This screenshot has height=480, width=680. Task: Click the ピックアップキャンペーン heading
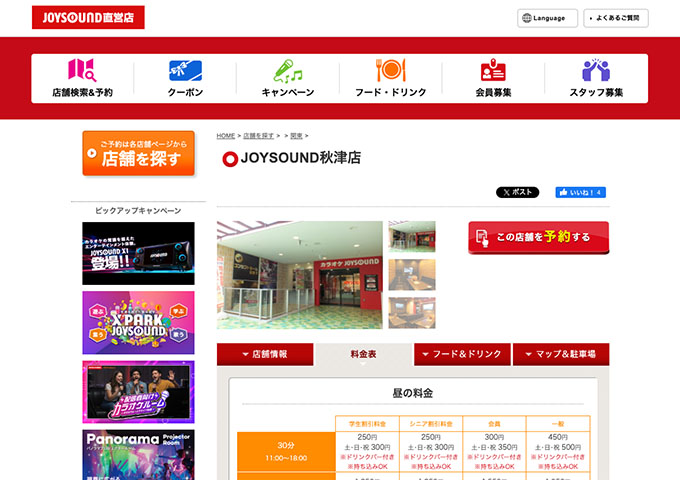pos(138,211)
